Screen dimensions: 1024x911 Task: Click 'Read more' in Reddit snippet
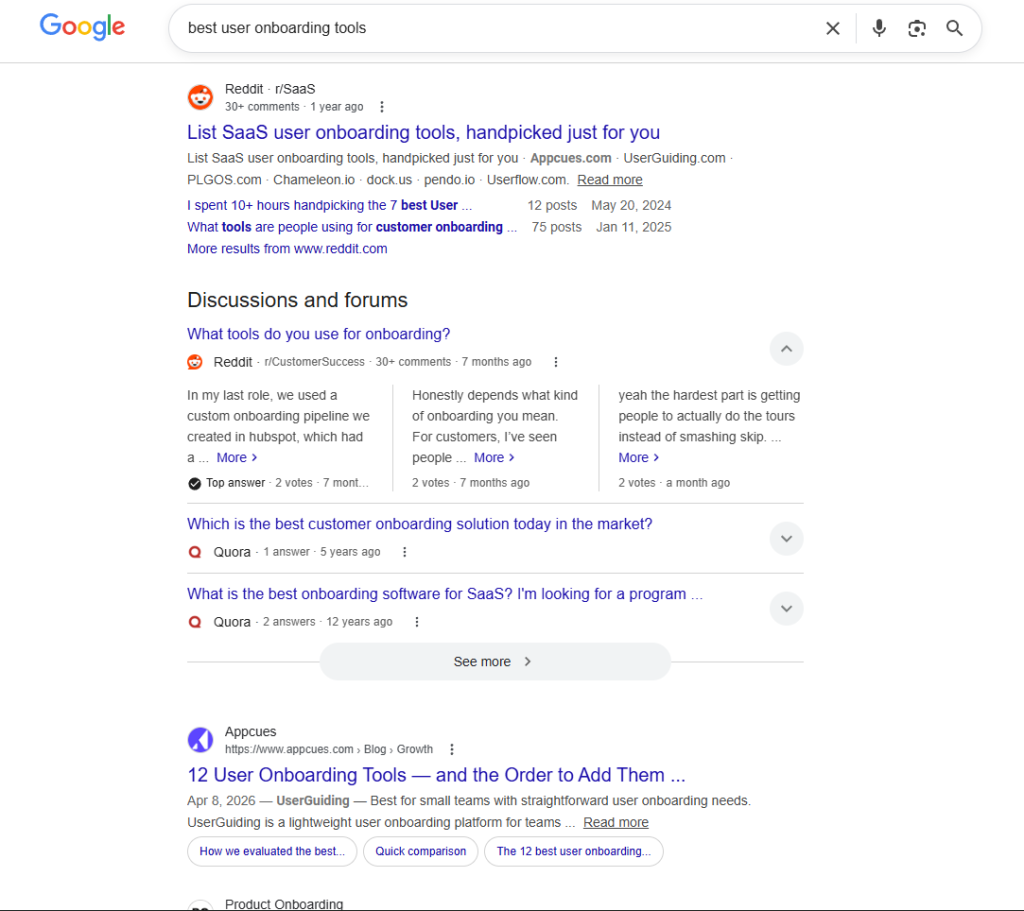pos(609,180)
